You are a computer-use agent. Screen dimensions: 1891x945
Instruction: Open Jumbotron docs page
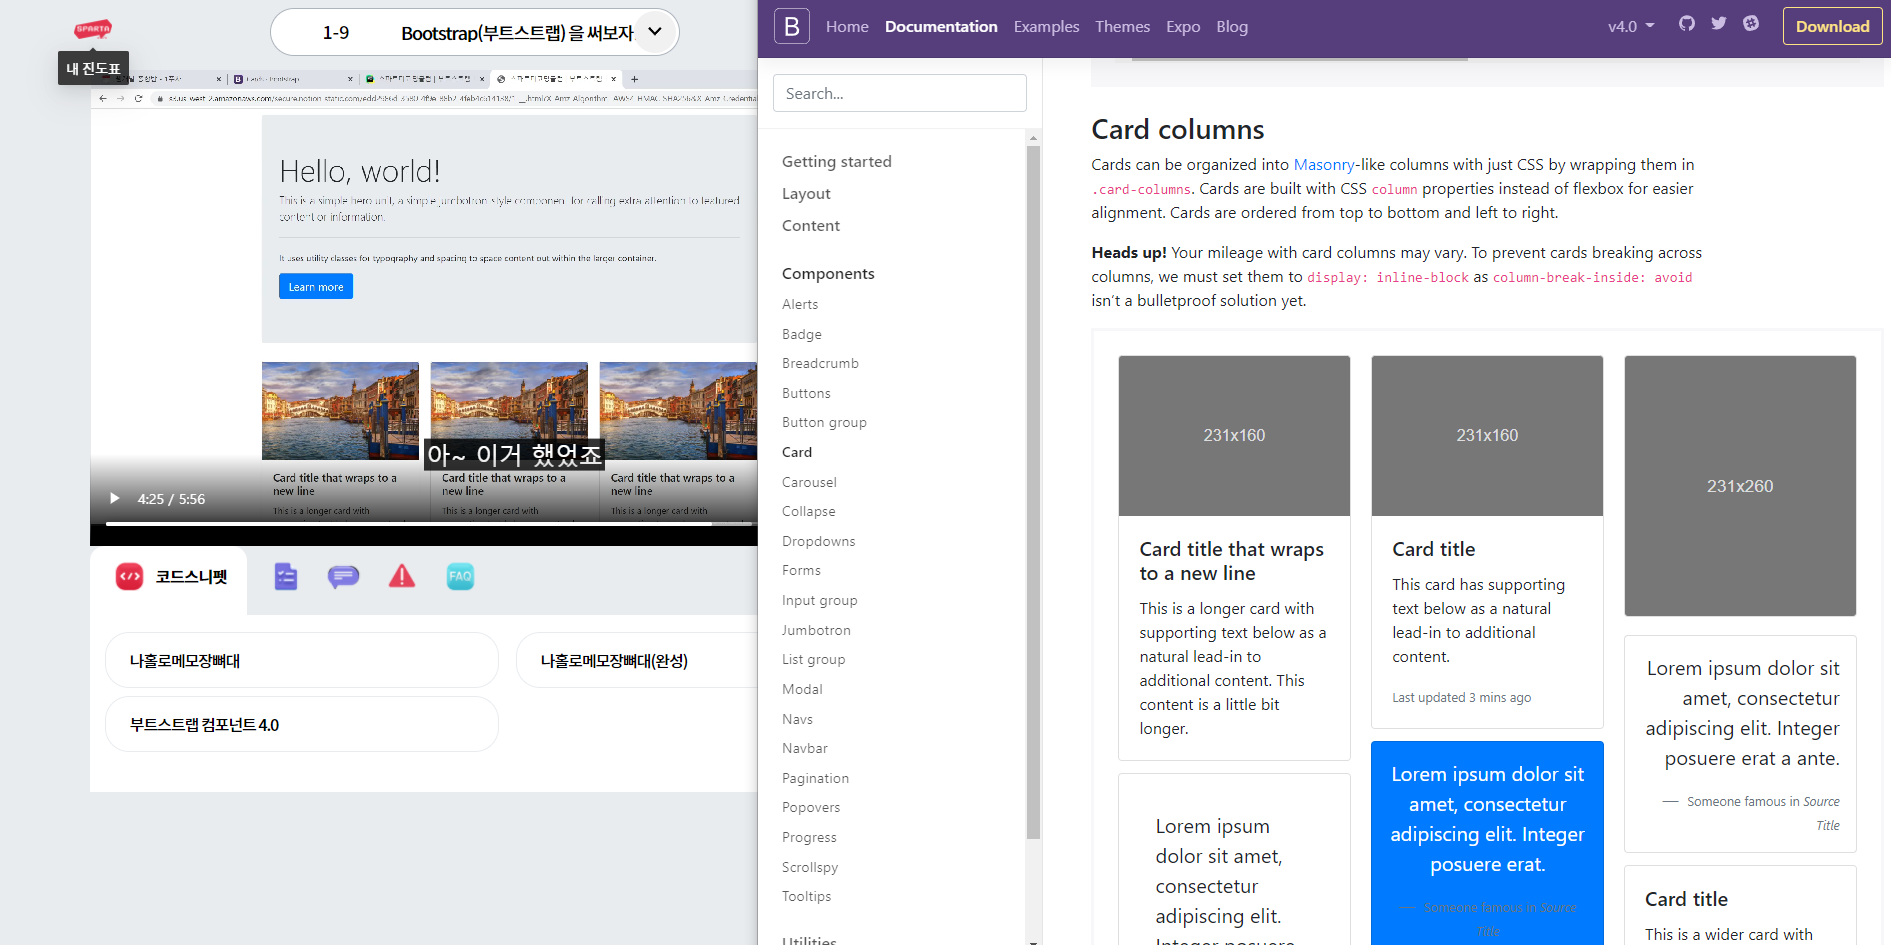pos(816,630)
